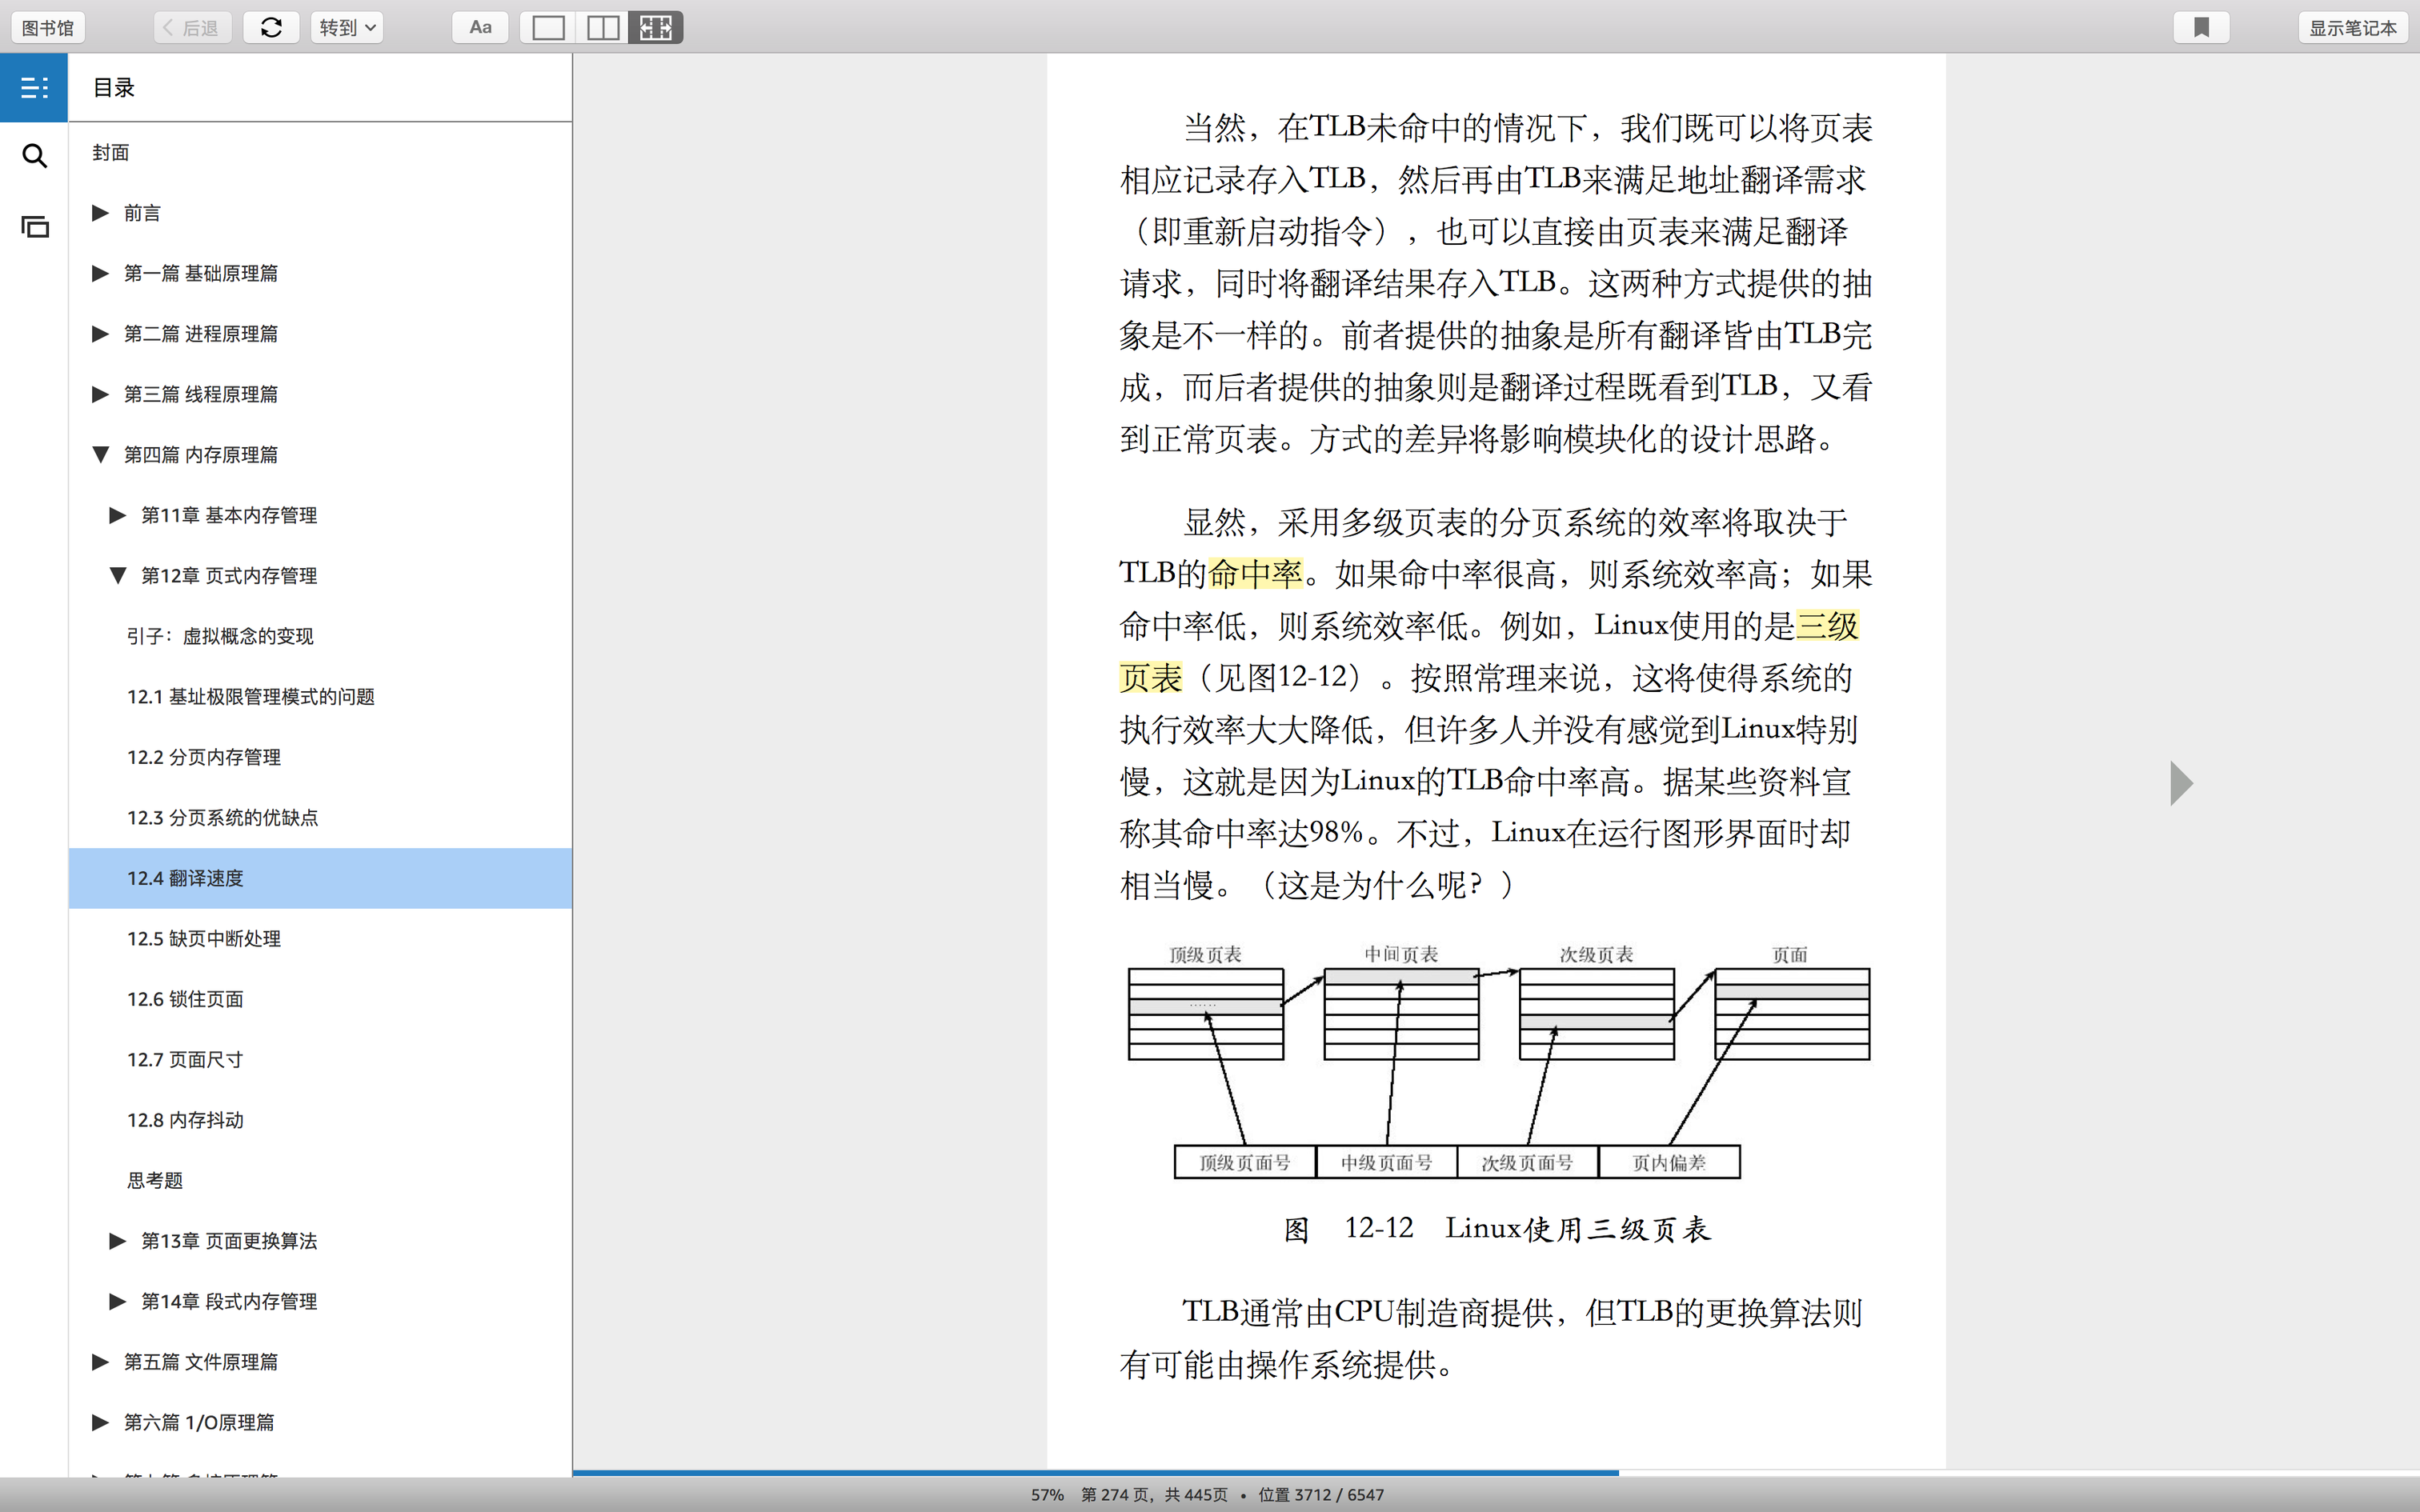The image size is (2420, 1512).
Task: Switch to two column view
Action: pyautogui.click(x=602, y=27)
